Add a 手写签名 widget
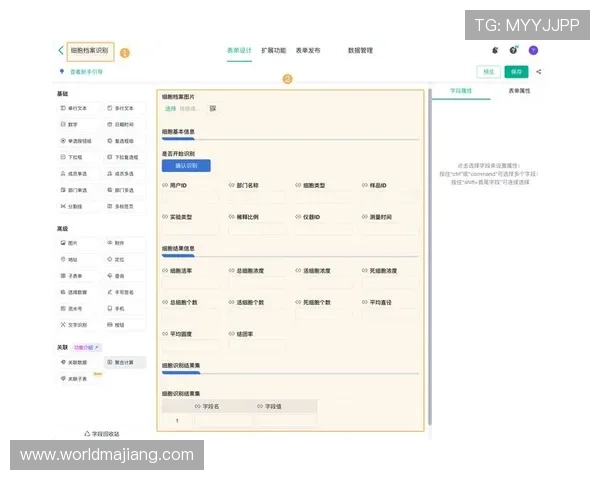Viewport: 600px width, 480px height. coord(125,292)
